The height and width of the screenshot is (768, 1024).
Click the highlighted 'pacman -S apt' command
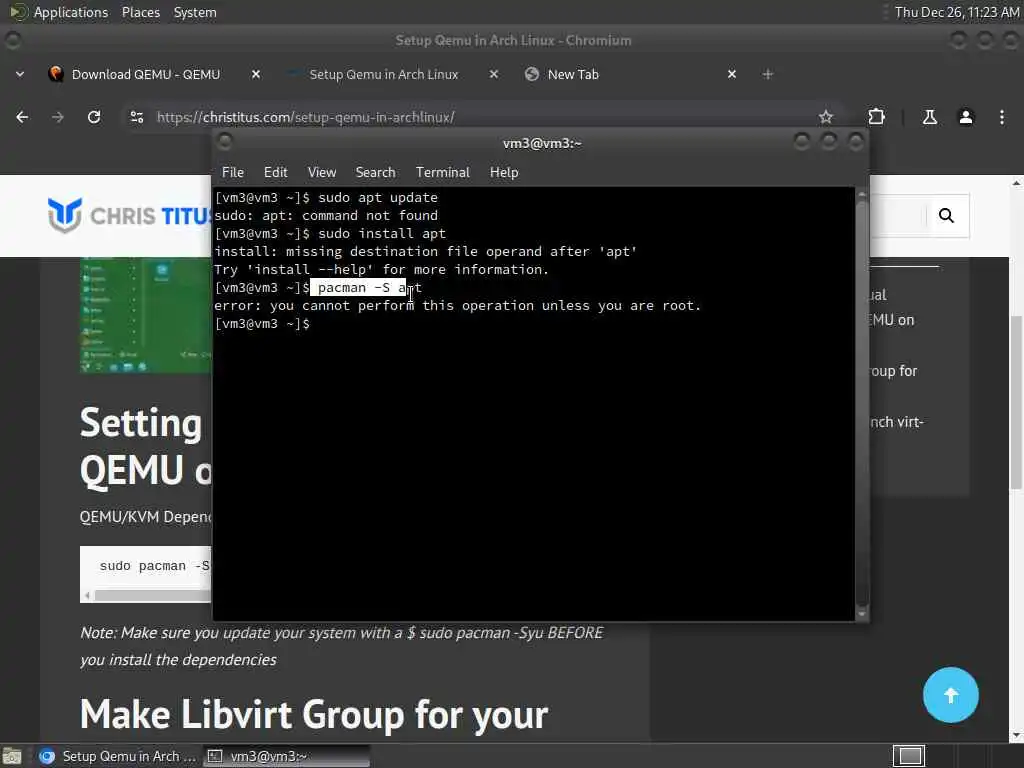pyautogui.click(x=370, y=287)
